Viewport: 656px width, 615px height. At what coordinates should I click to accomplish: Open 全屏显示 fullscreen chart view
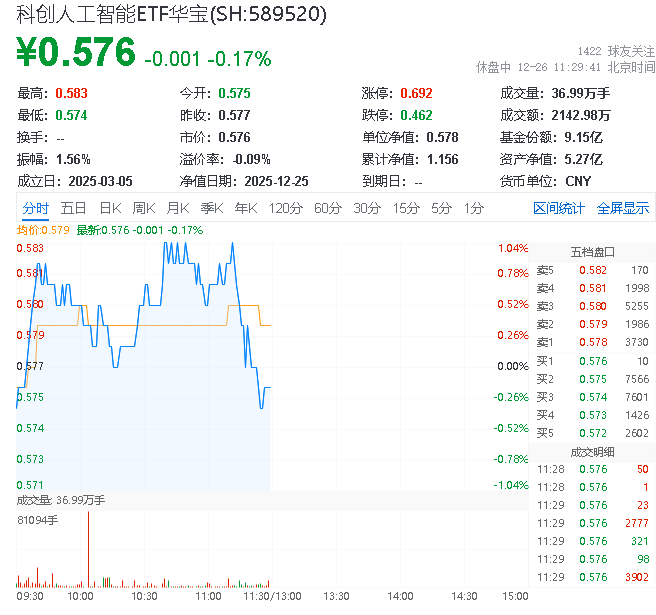click(623, 208)
